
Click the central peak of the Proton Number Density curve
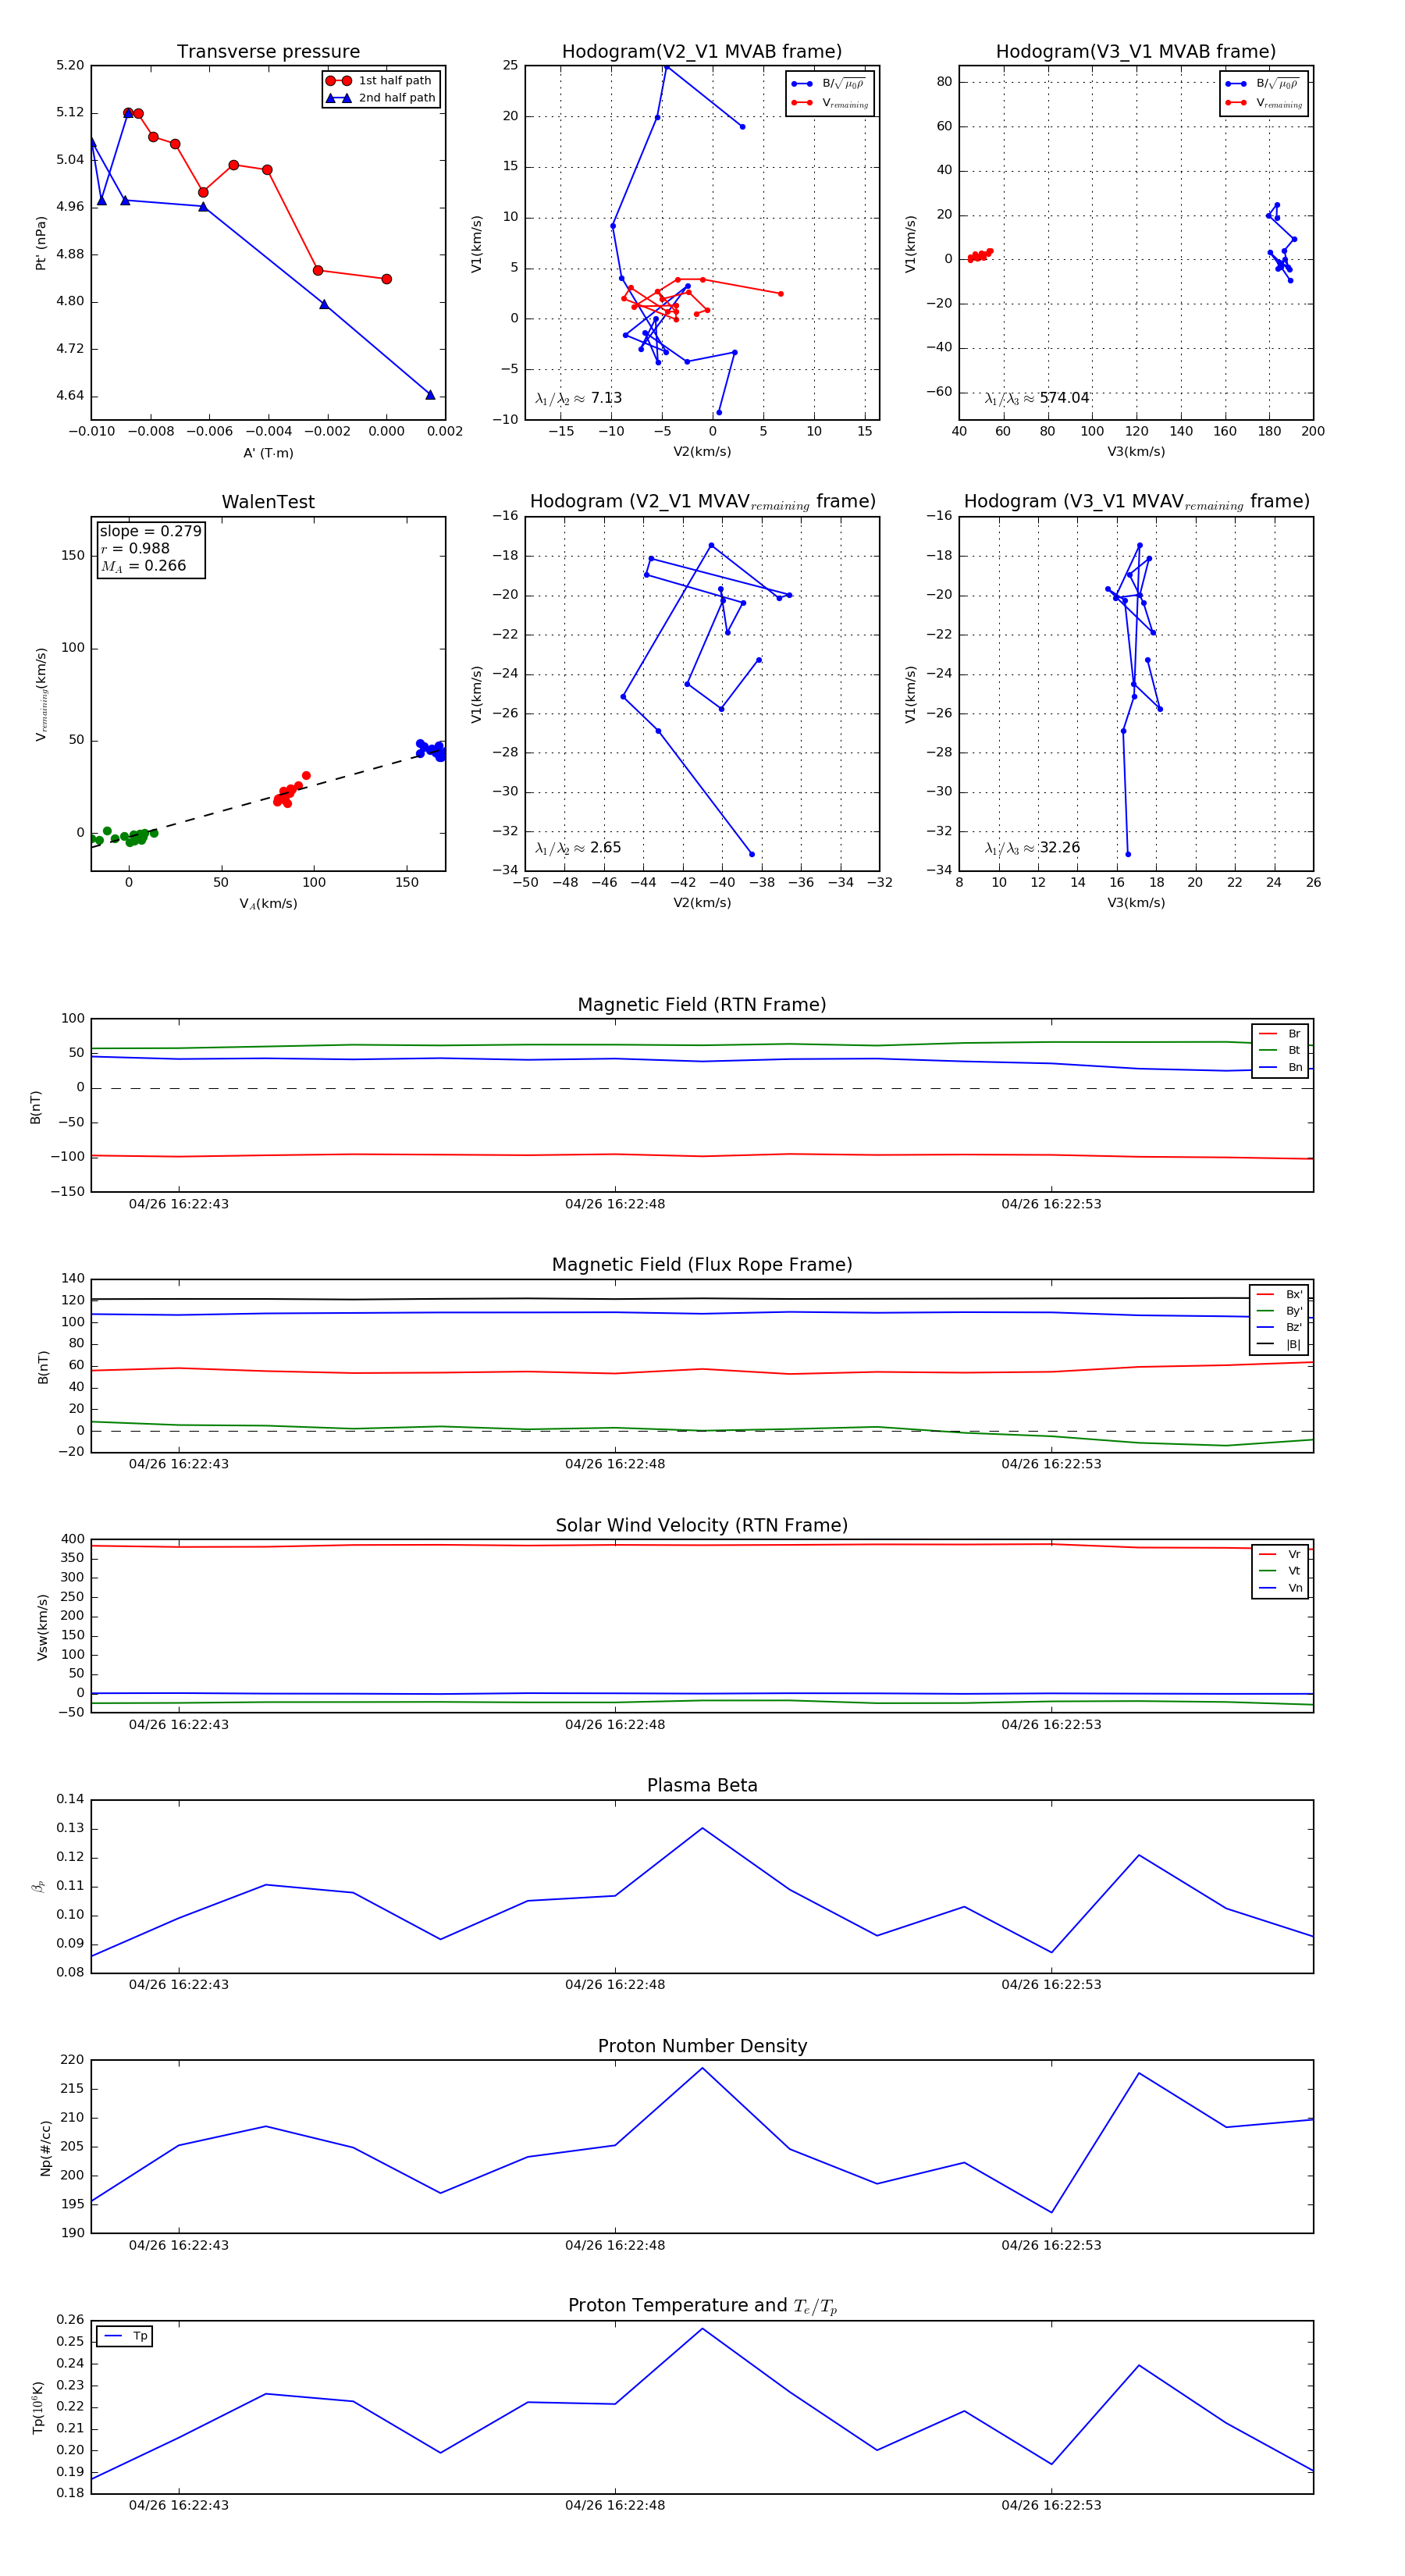point(702,2068)
